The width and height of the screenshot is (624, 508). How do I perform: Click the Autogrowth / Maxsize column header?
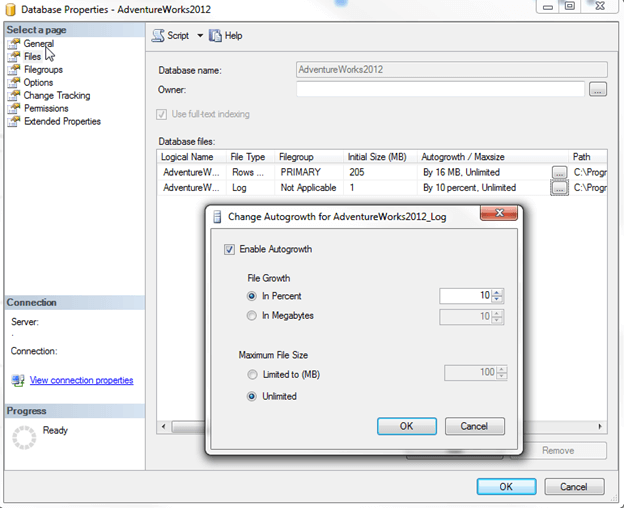point(493,157)
